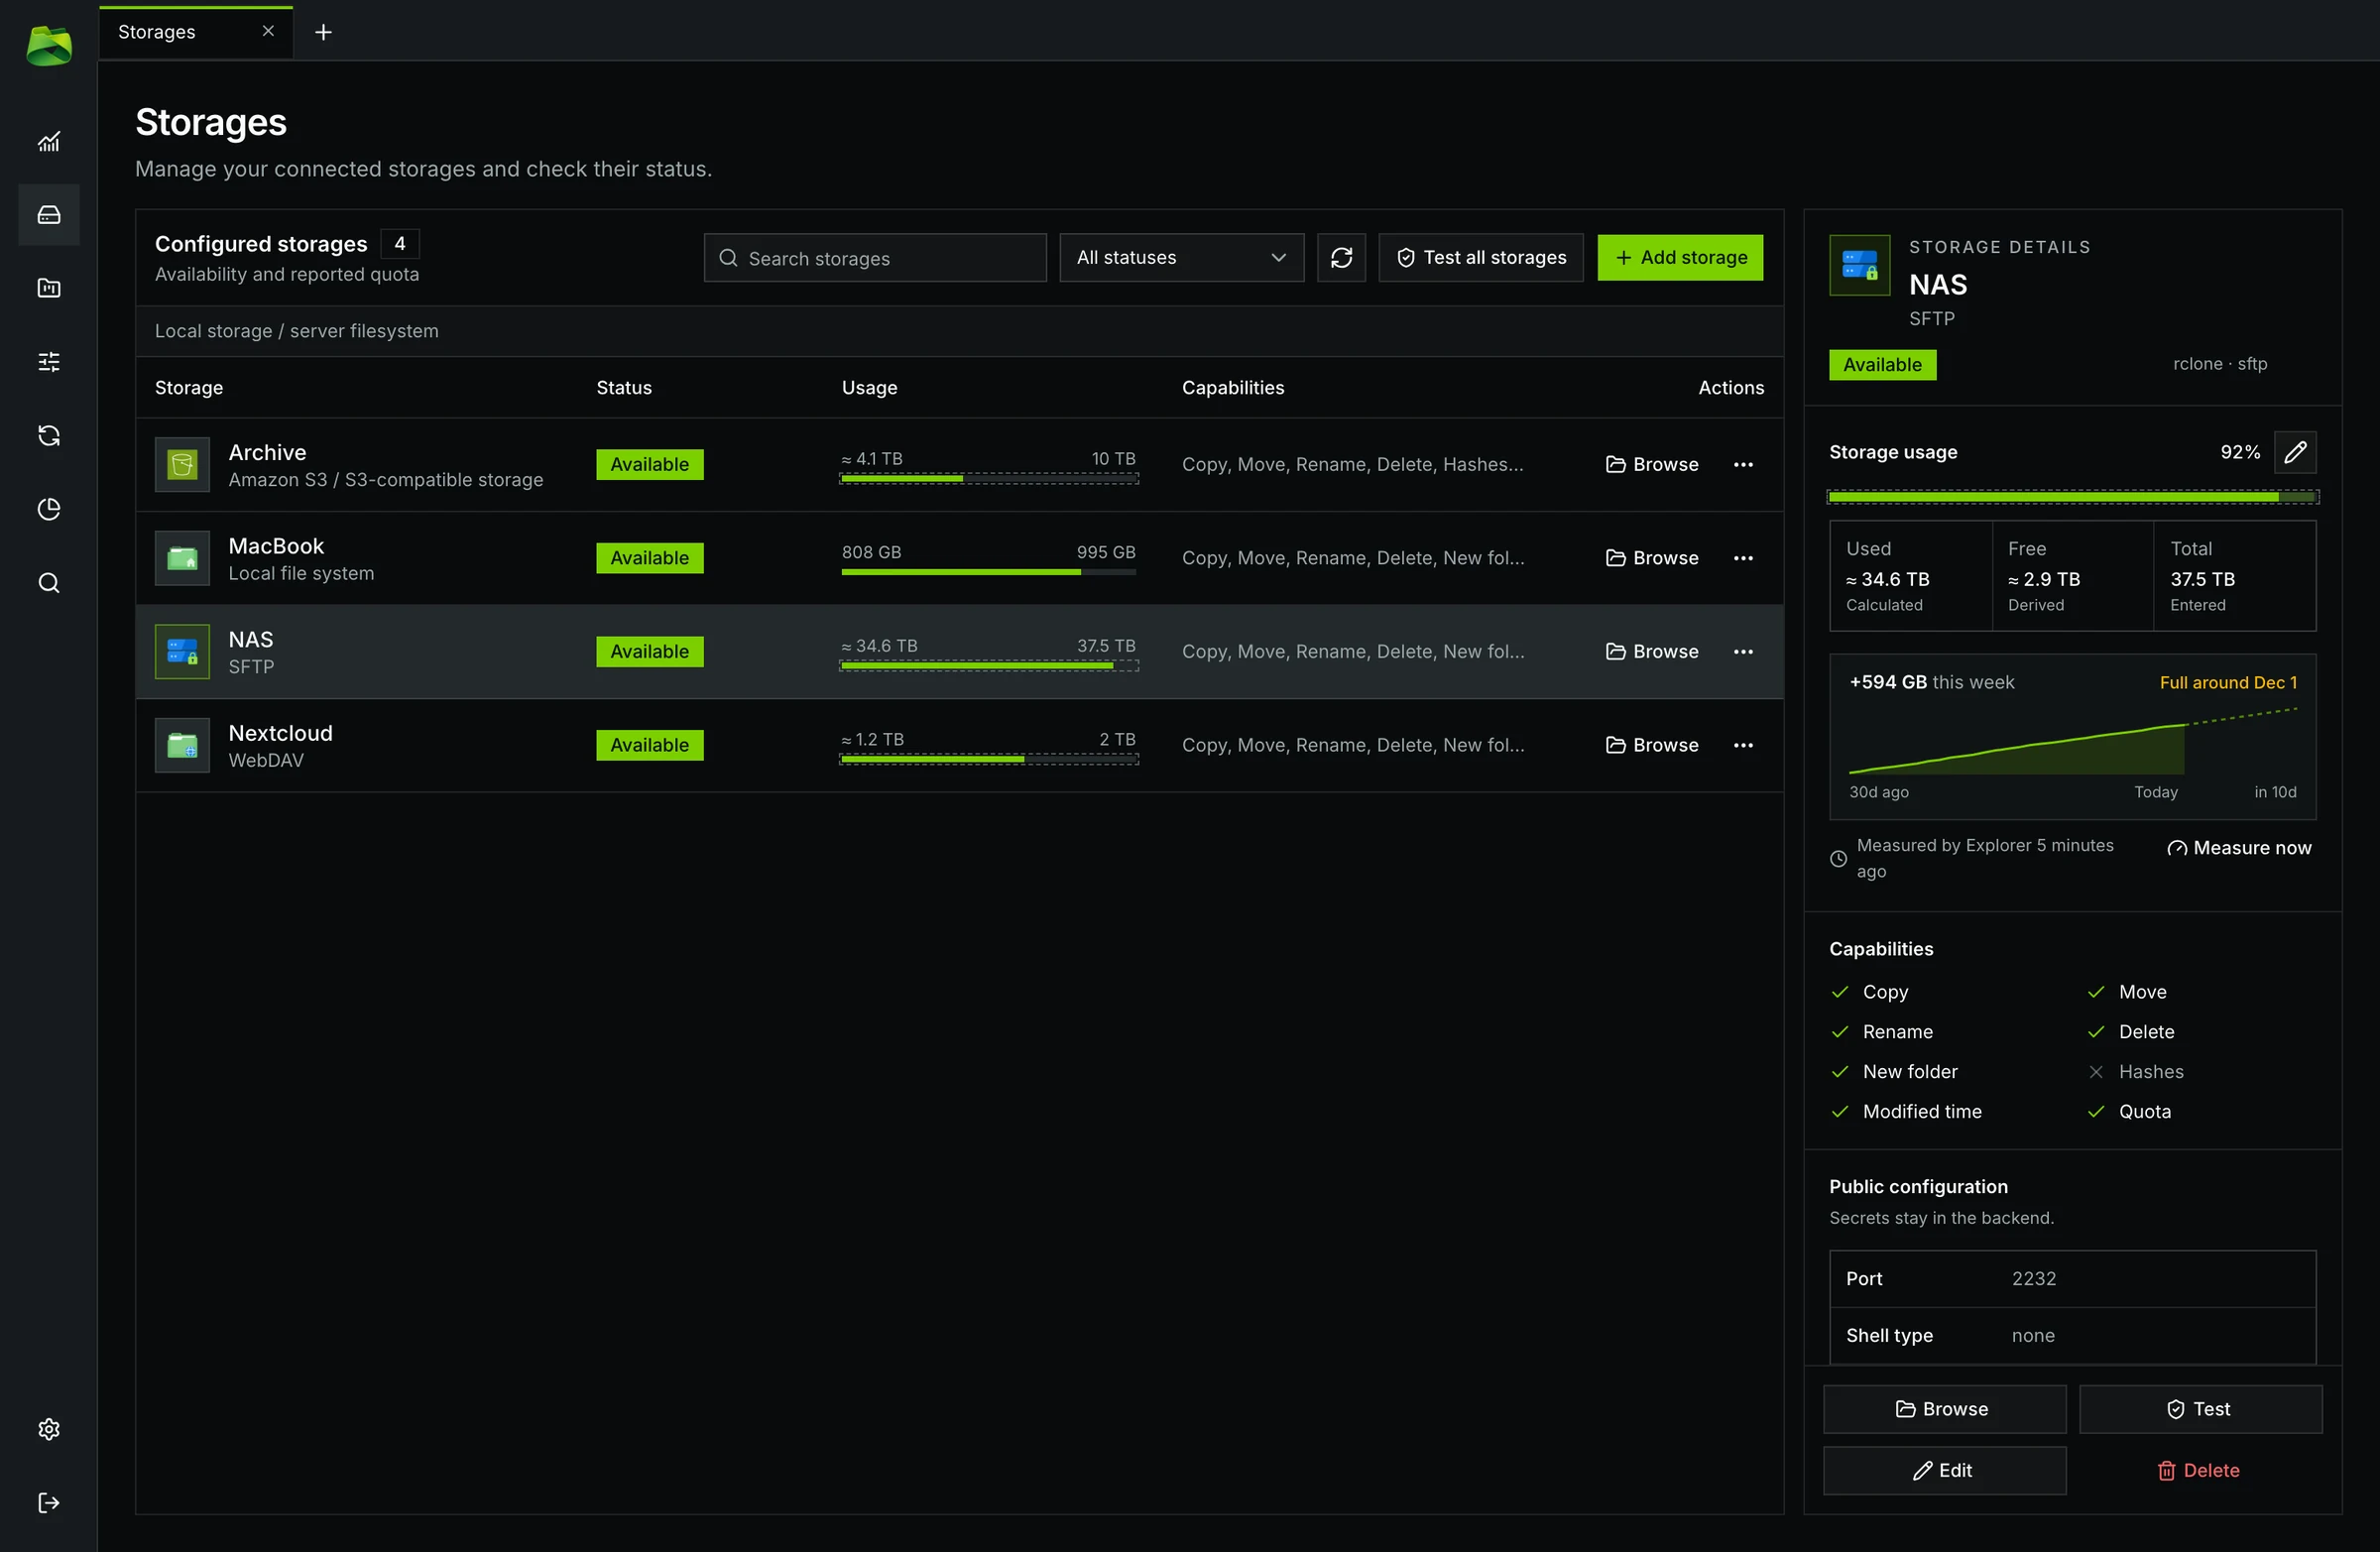Open the sync jobs icon in sidebar
2380x1552 pixels.
click(x=48, y=435)
